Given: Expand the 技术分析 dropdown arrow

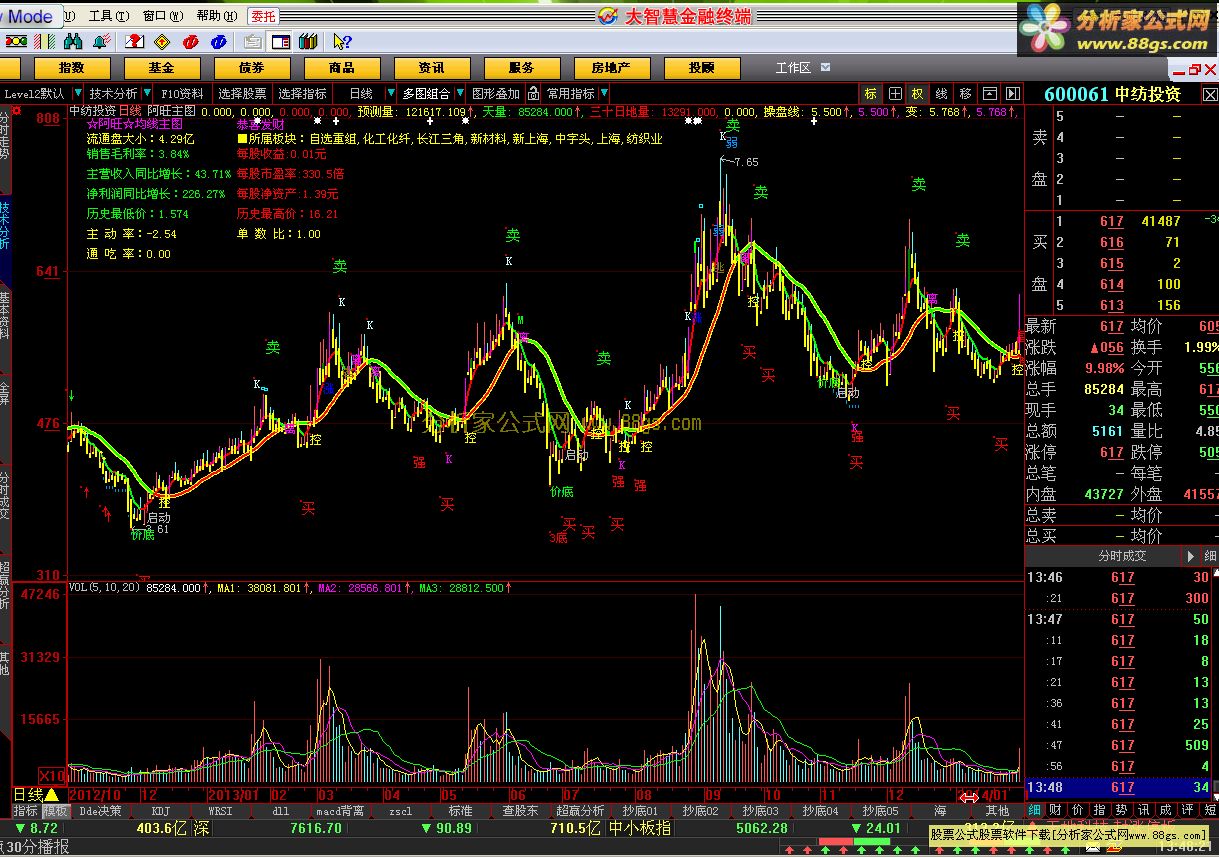Looking at the screenshot, I should pos(146,93).
